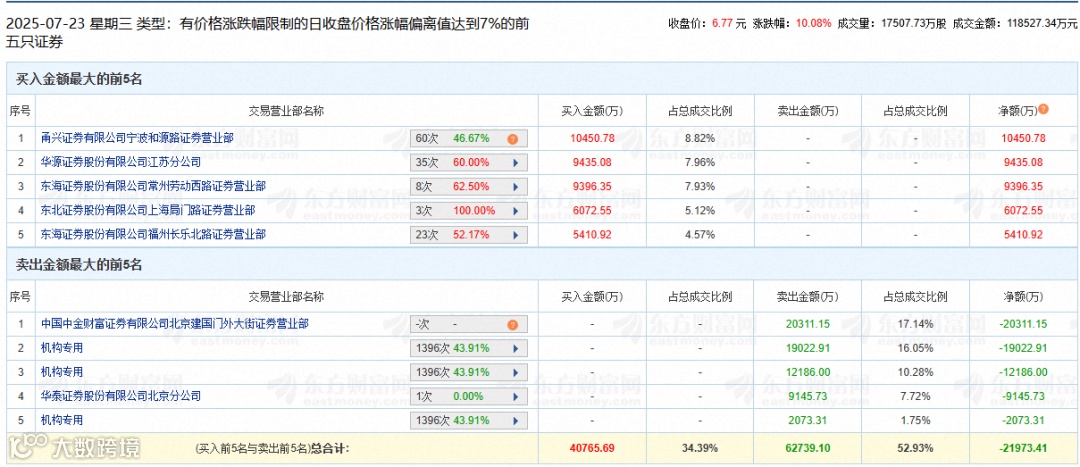
Task: Click the orange question icon in 中国中金财富 row
Action: pyautogui.click(x=512, y=324)
